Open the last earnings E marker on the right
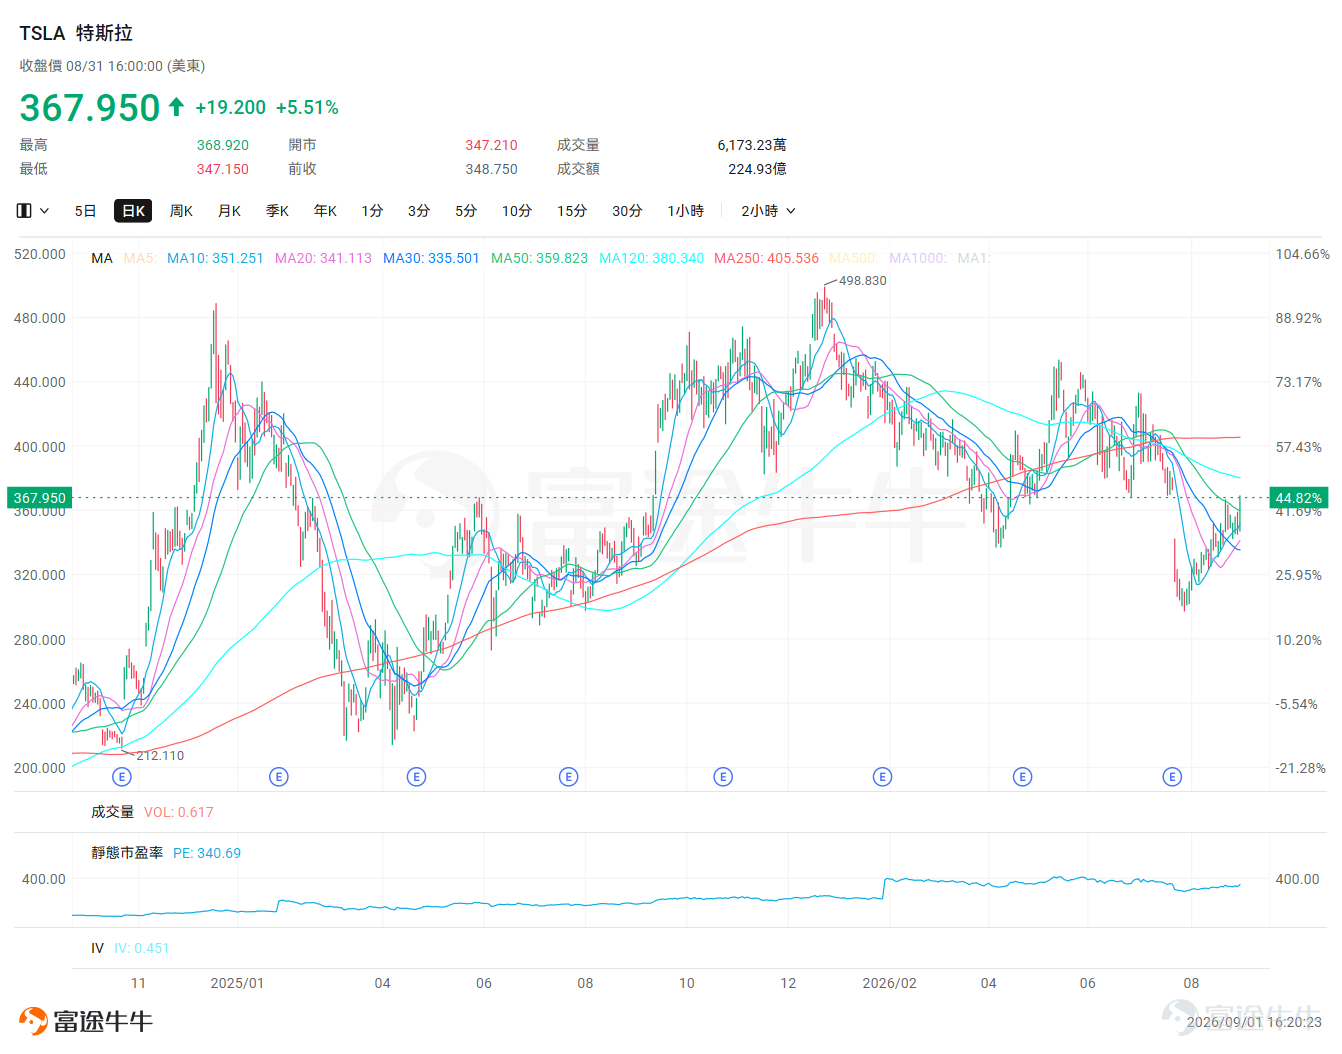Screen dimensions: 1342x1054 [x=1173, y=777]
